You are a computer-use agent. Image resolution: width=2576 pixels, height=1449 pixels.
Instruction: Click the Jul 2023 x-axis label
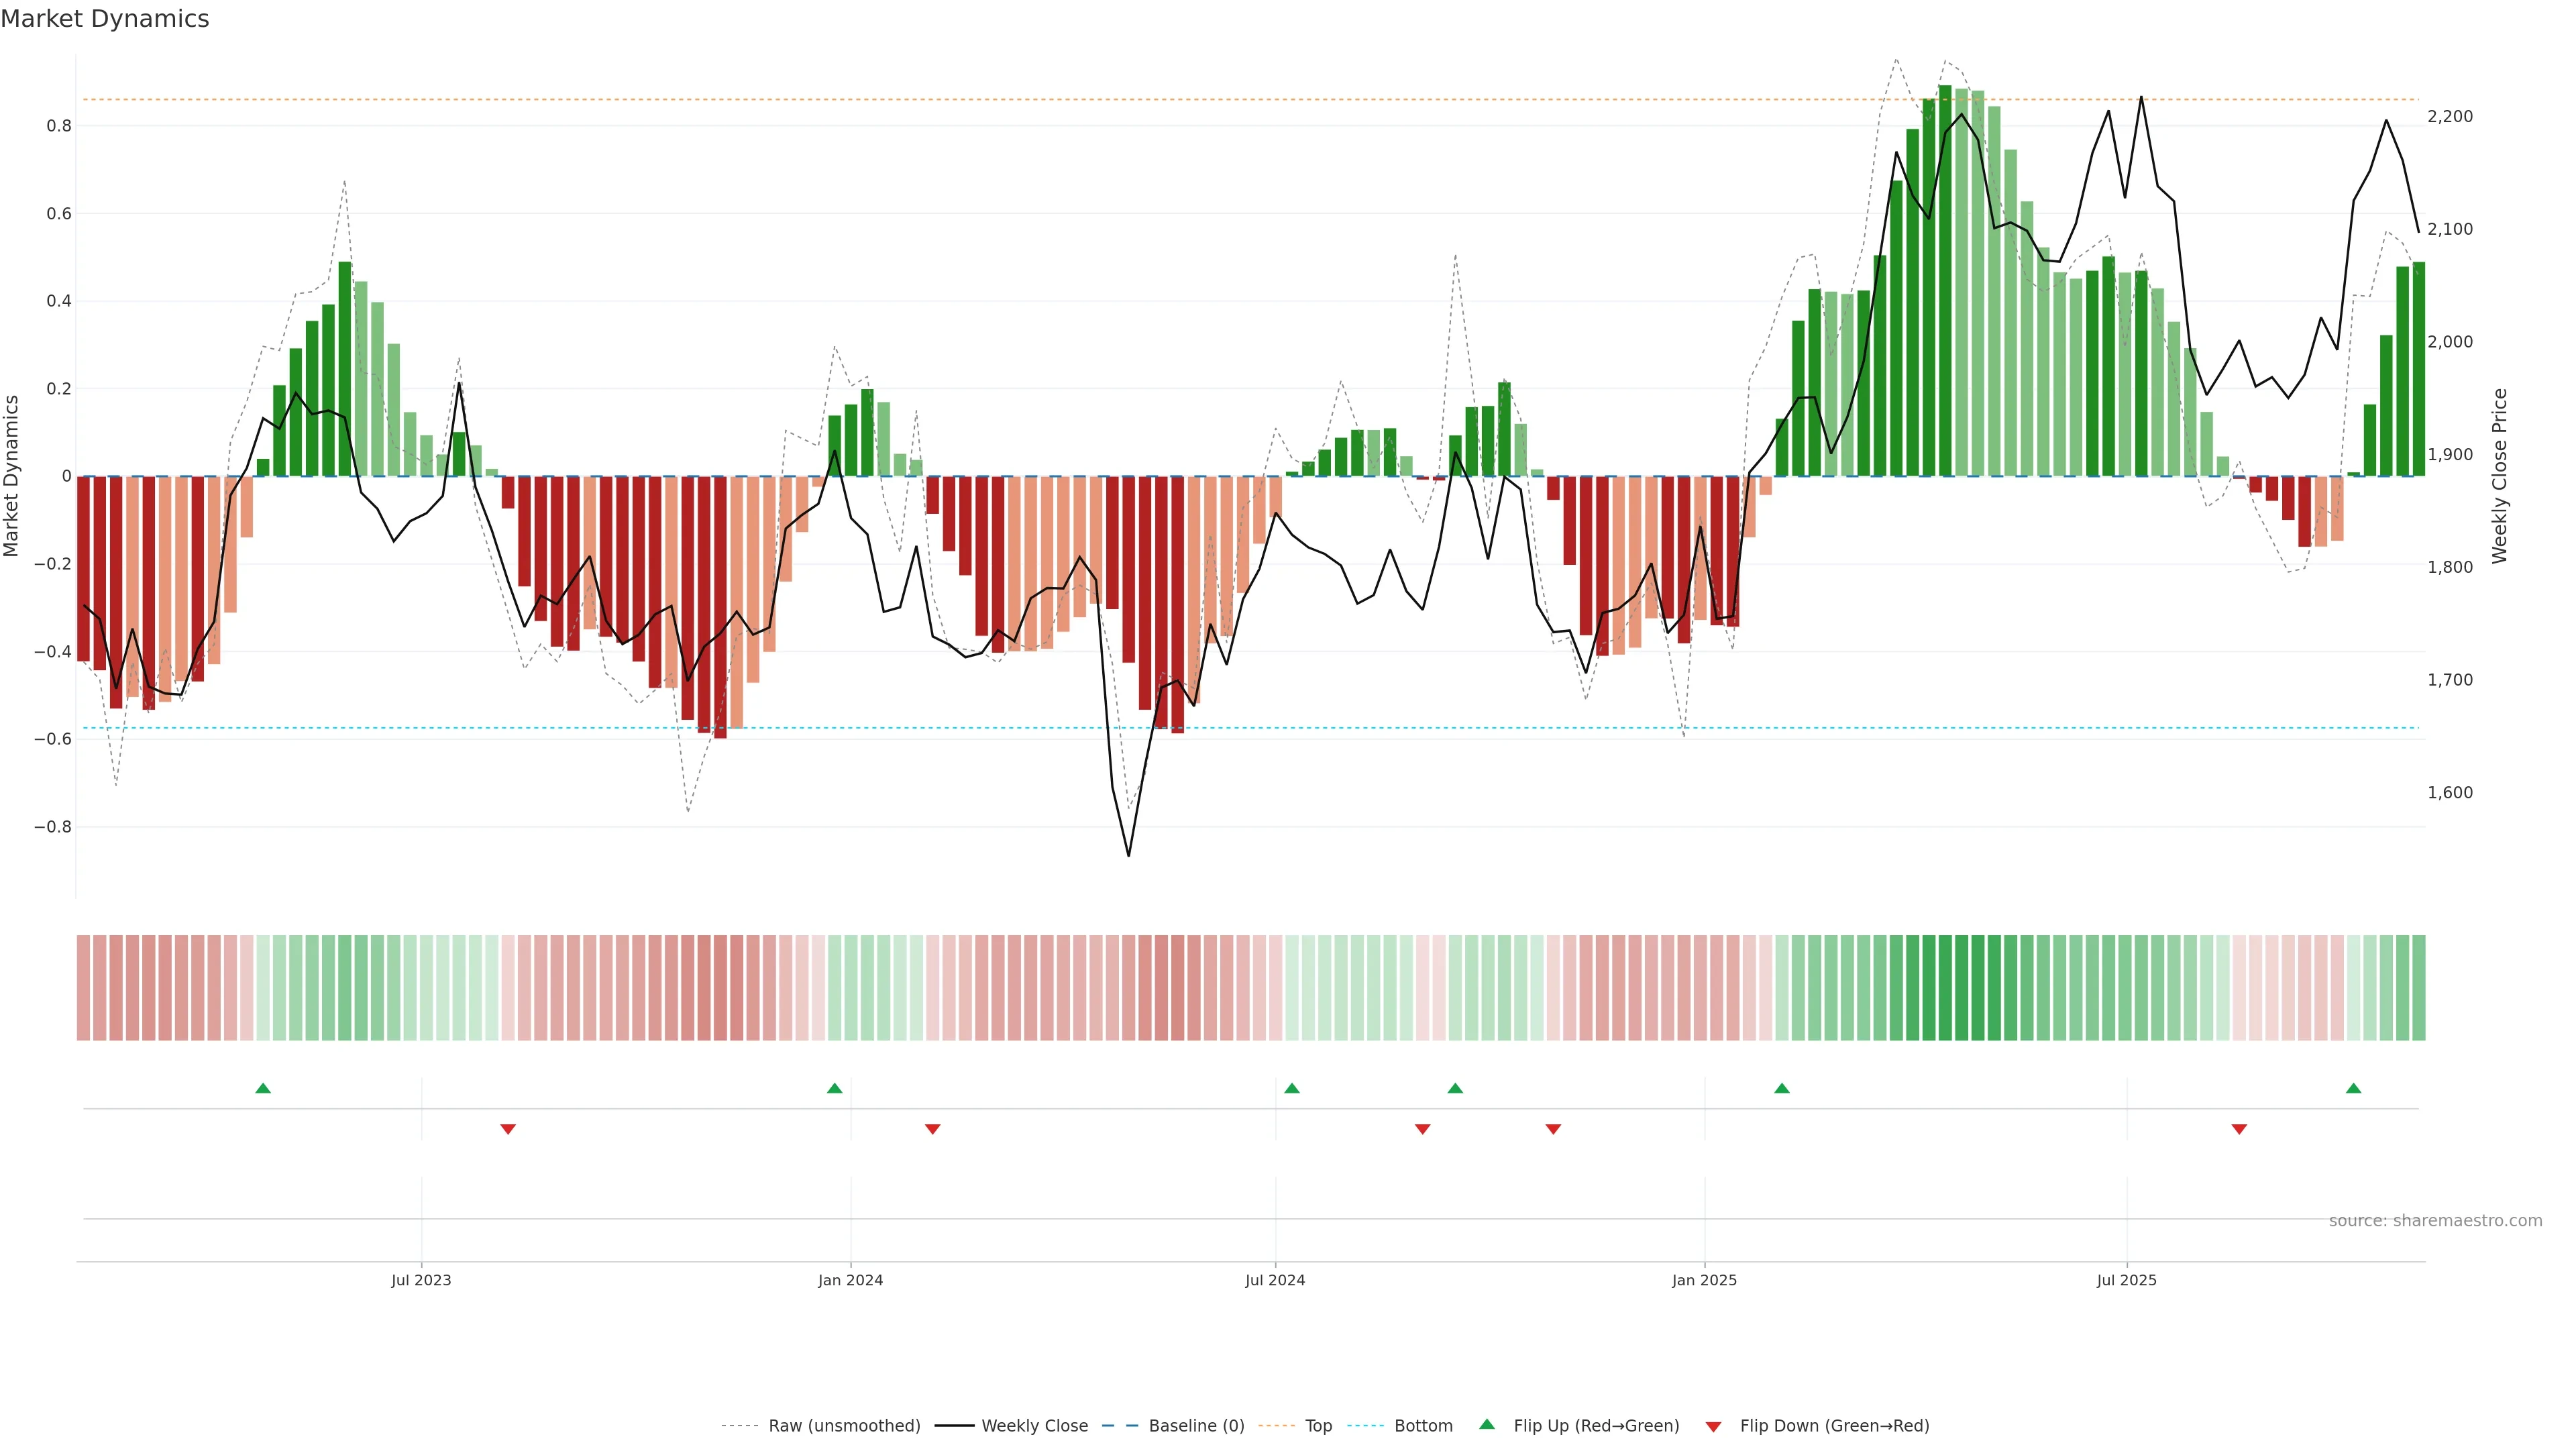[421, 1280]
